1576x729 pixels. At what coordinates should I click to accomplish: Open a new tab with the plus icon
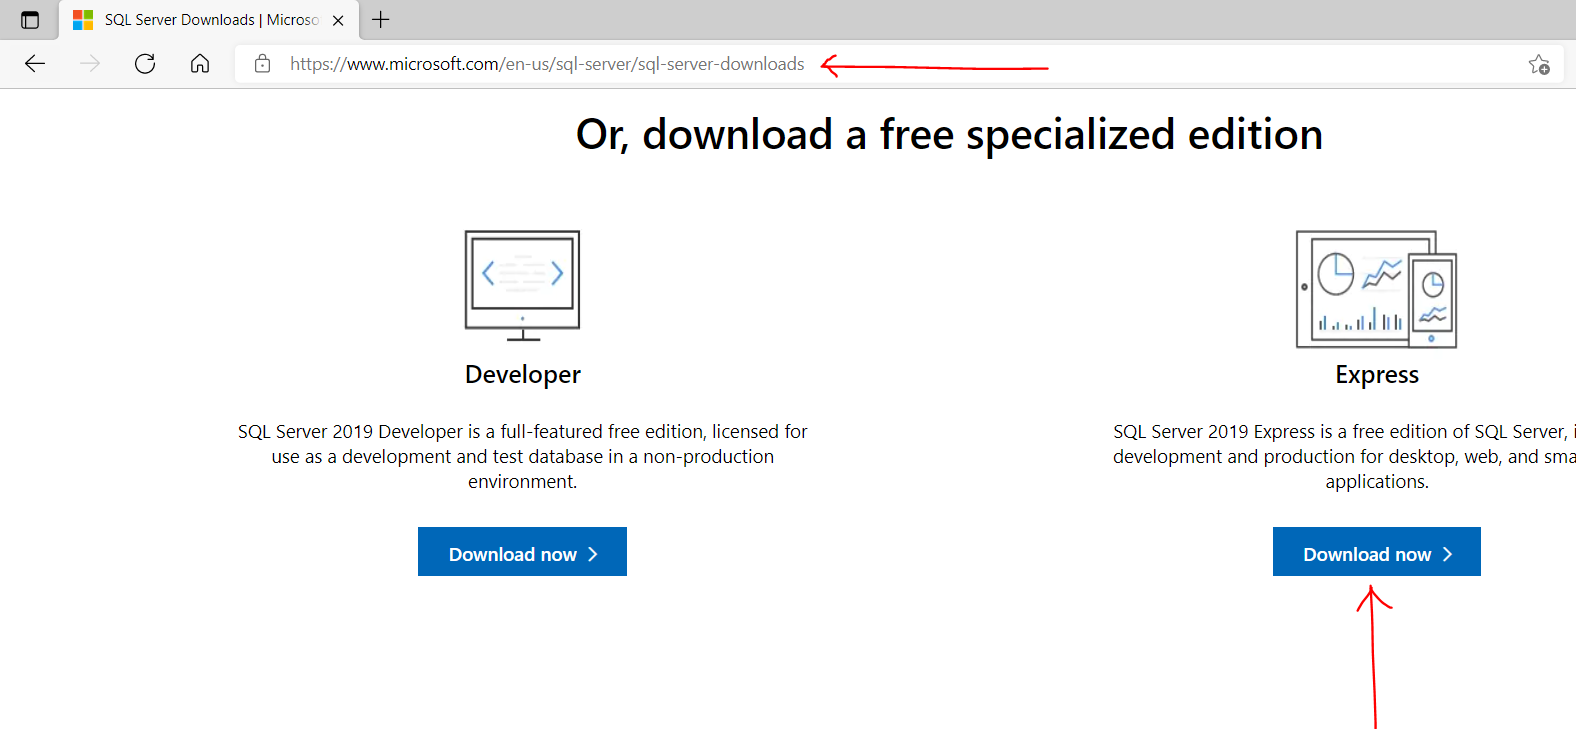pyautogui.click(x=381, y=19)
